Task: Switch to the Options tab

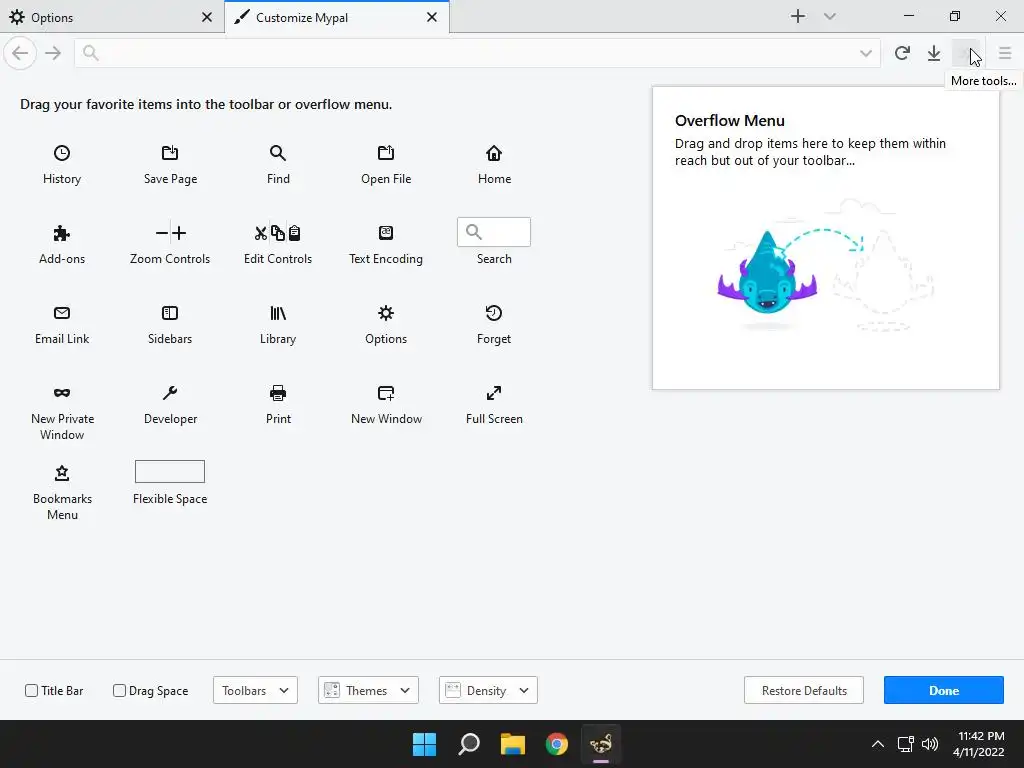Action: coord(112,17)
